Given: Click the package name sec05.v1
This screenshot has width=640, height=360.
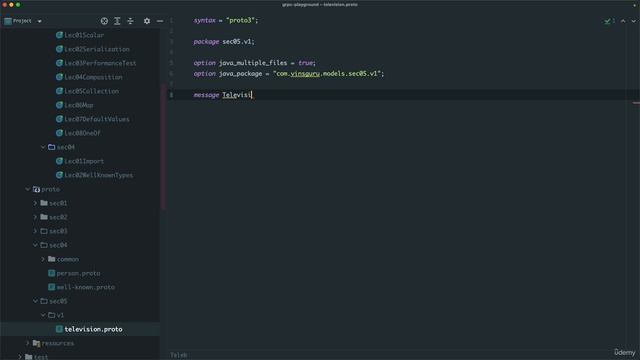Looking at the screenshot, I should pos(237,42).
